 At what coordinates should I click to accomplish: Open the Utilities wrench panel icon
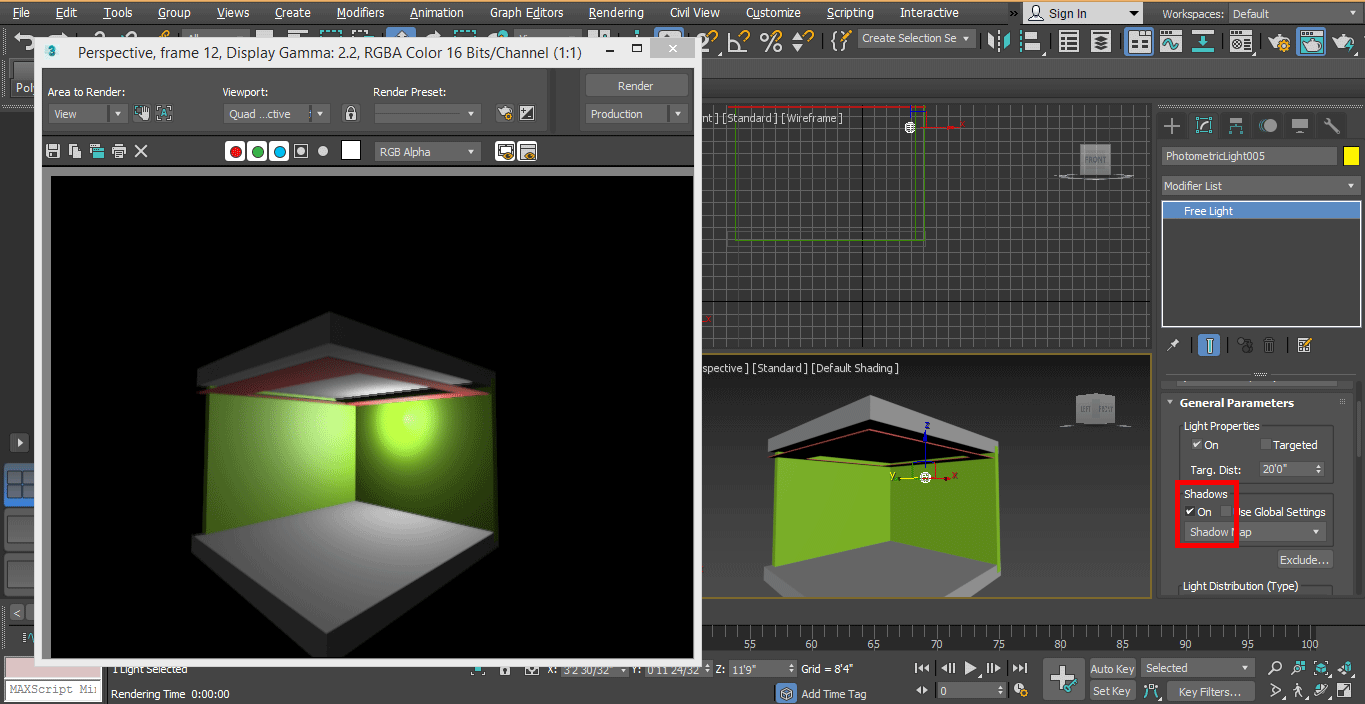click(x=1331, y=126)
